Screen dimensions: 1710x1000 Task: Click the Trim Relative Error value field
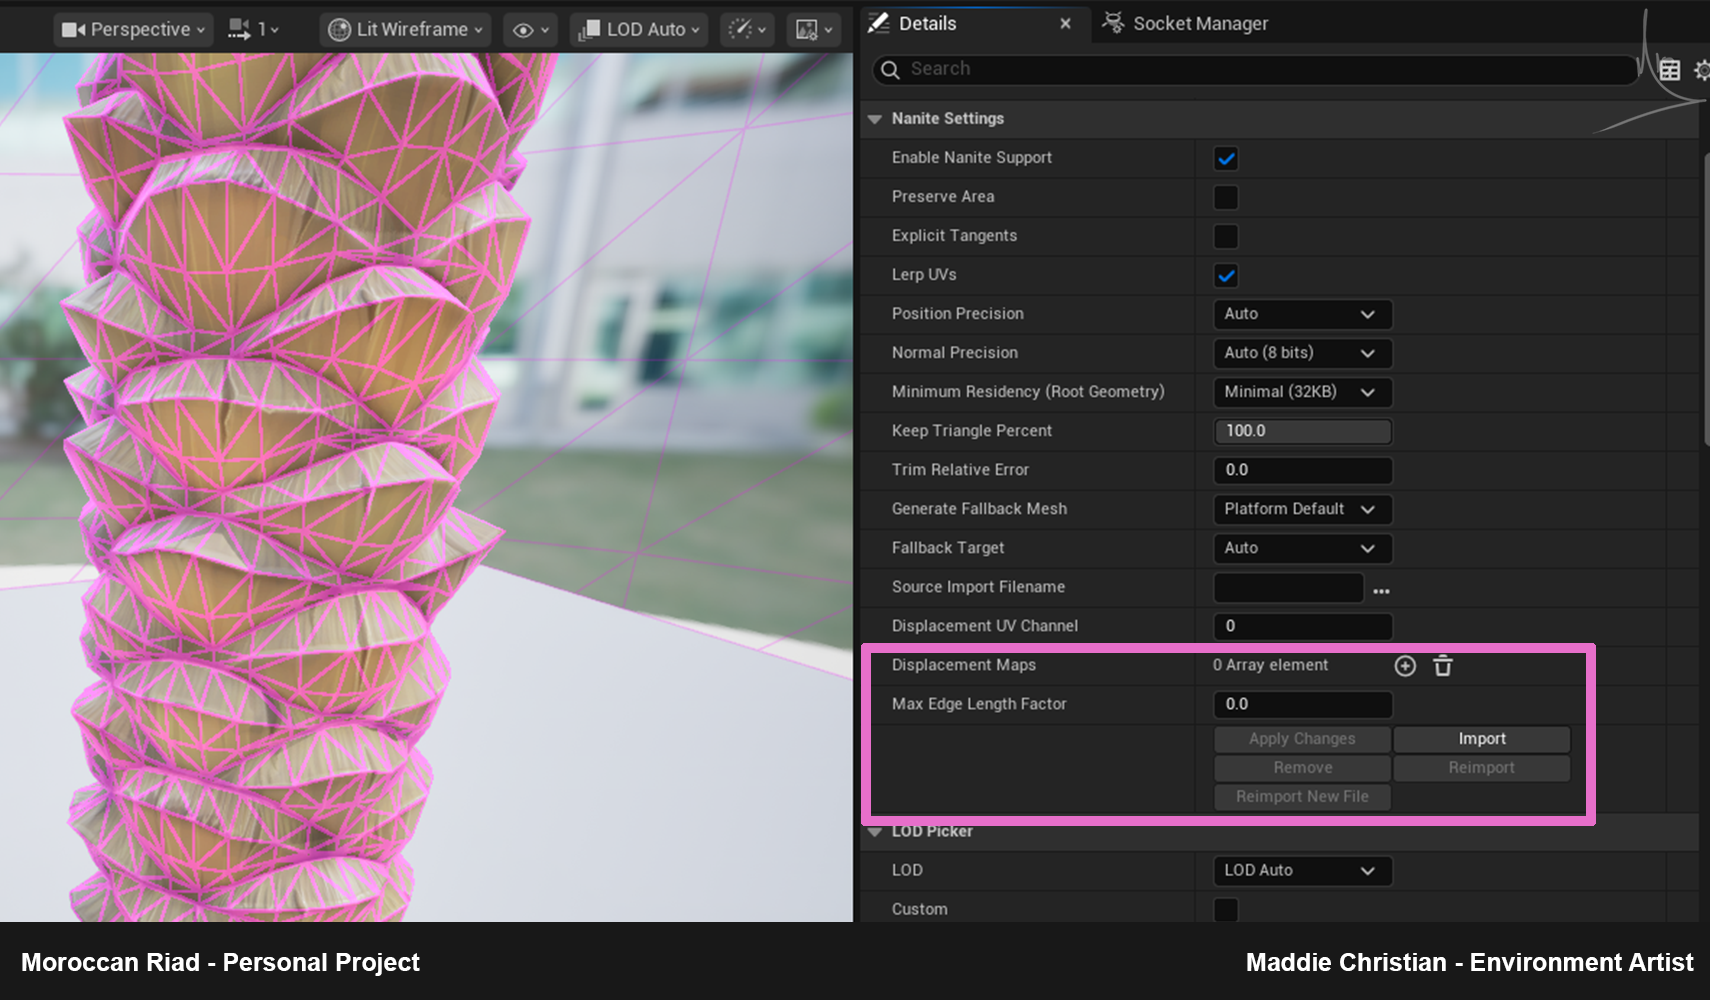click(x=1302, y=470)
